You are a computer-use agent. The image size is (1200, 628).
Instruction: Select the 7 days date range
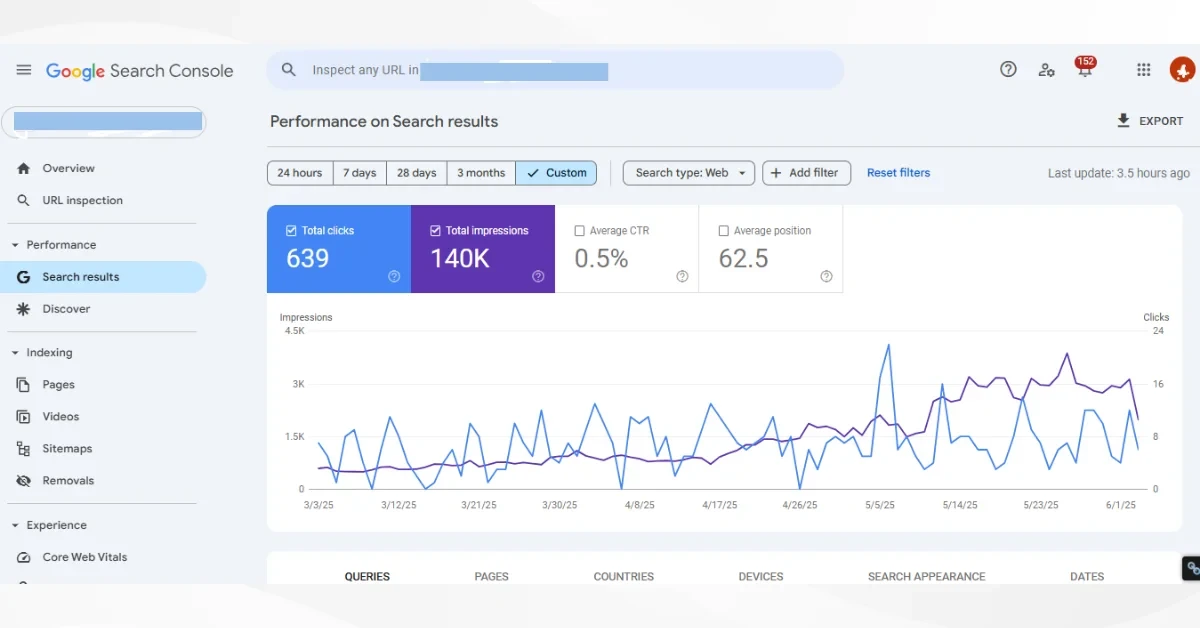click(x=359, y=173)
